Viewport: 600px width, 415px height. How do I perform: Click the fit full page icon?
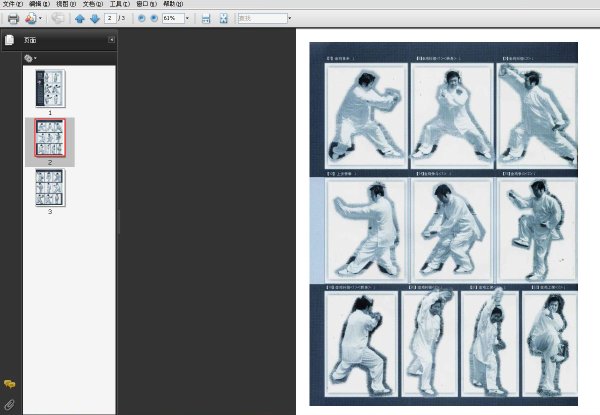[223, 18]
